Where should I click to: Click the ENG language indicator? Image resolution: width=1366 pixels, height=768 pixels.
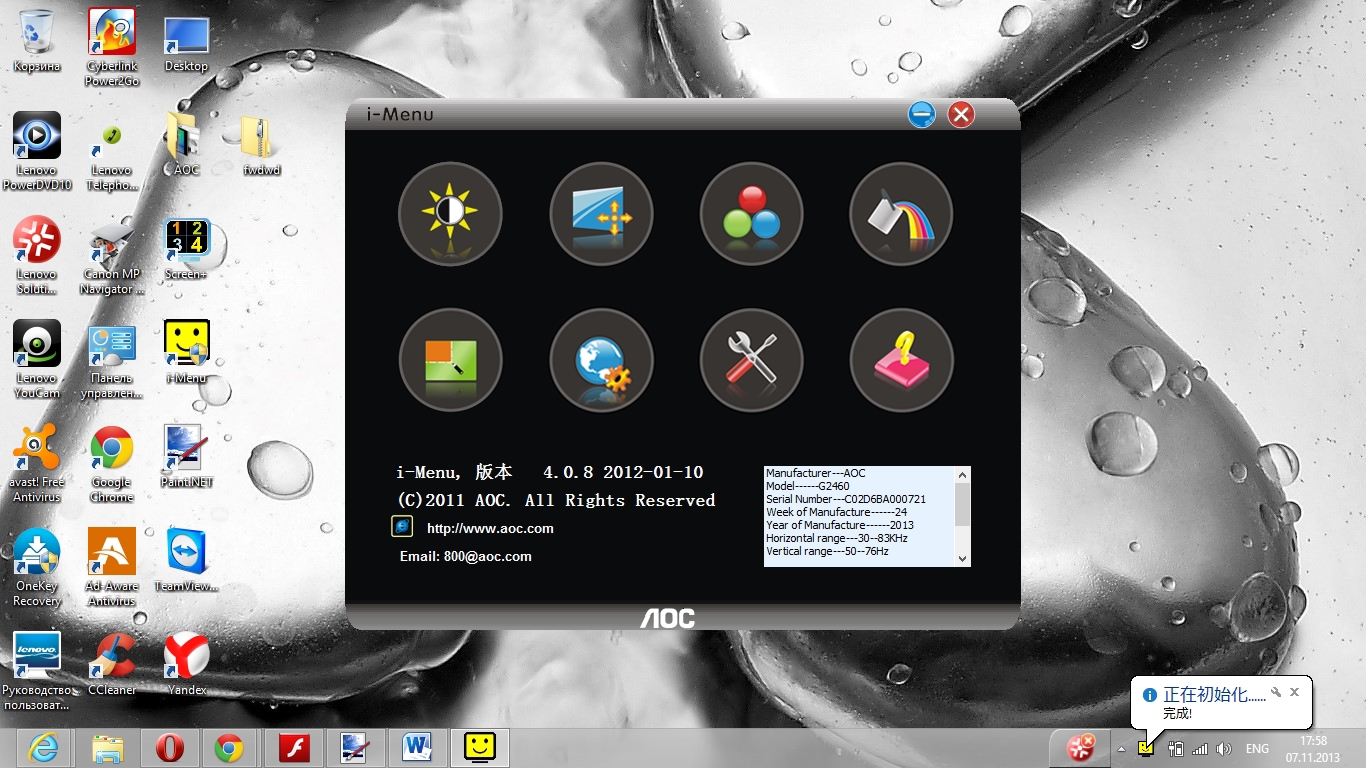[1257, 749]
